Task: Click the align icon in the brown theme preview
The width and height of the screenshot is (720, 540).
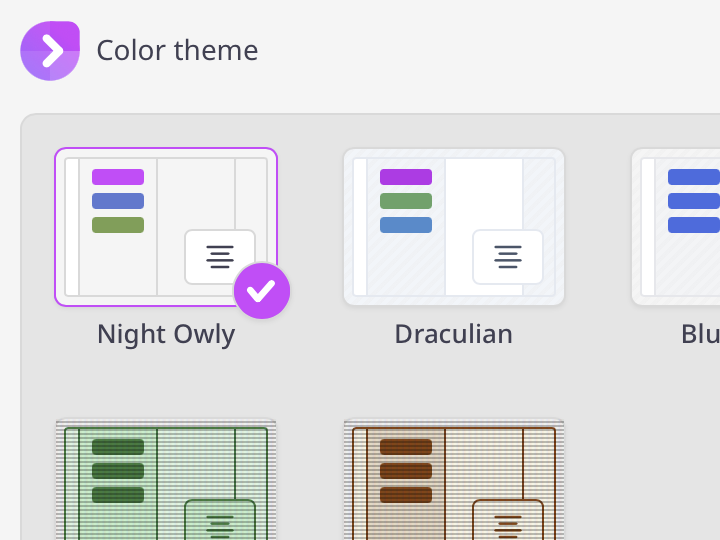Action: click(x=508, y=521)
